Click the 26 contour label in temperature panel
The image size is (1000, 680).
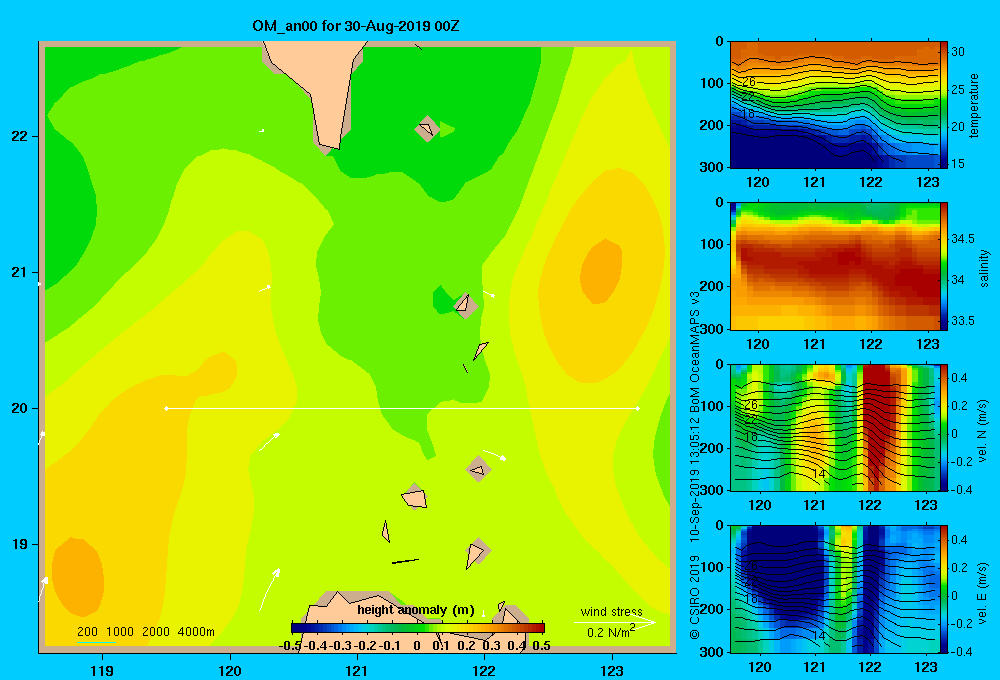(x=749, y=82)
